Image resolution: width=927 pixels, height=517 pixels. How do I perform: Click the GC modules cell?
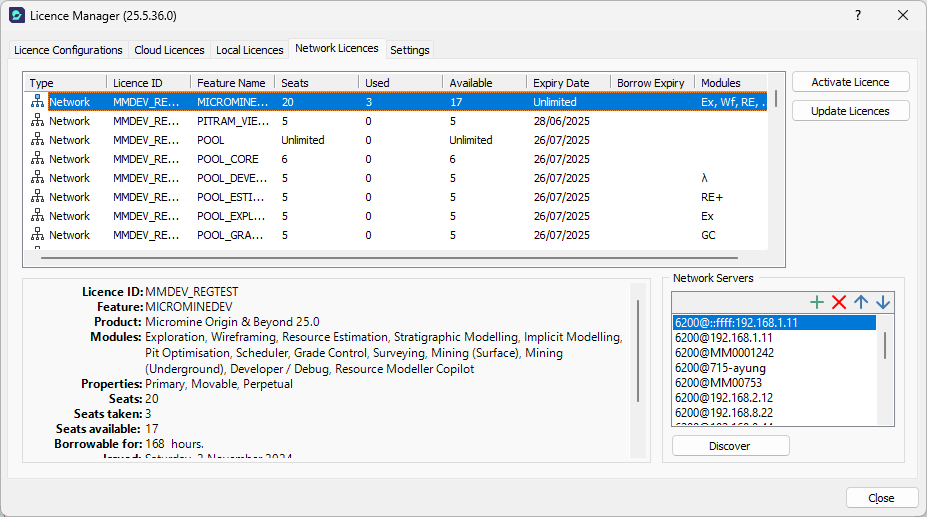[708, 234]
